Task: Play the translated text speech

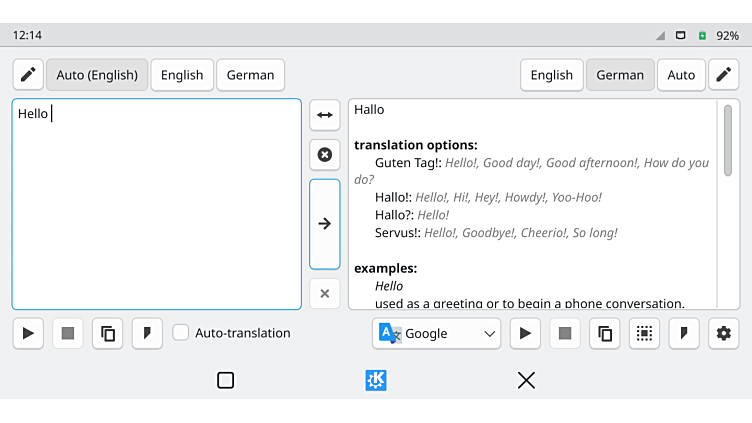Action: [x=525, y=333]
